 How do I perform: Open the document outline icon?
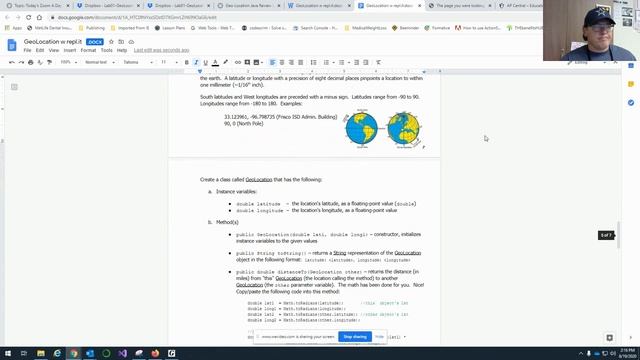[x=14, y=87]
